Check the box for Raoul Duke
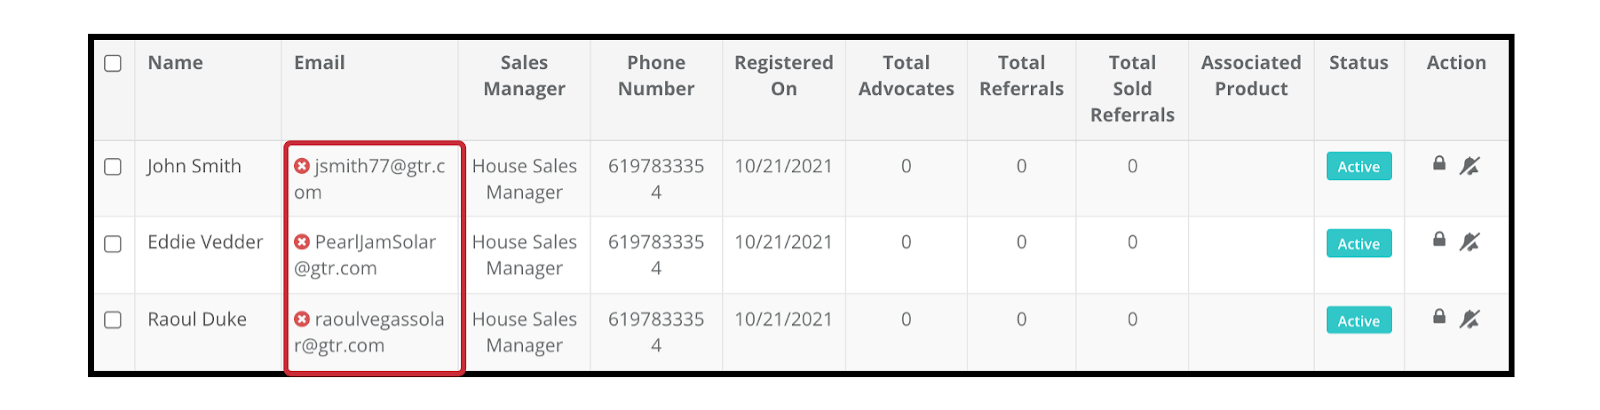 tap(113, 320)
